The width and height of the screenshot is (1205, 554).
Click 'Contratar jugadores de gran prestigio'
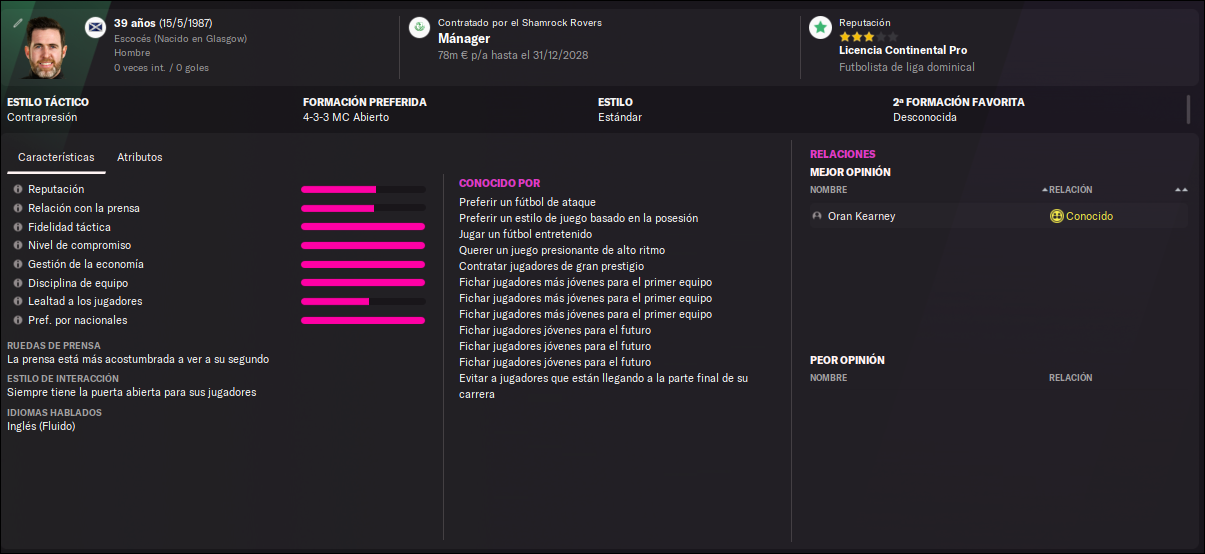551,266
